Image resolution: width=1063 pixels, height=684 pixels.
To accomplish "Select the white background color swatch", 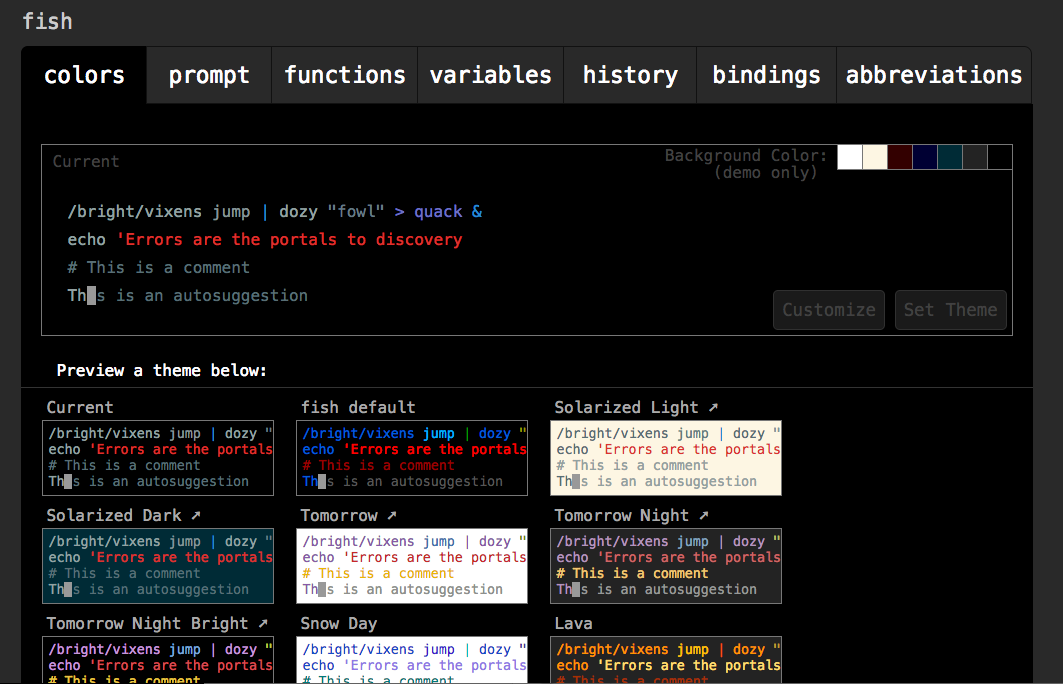I will click(x=849, y=157).
